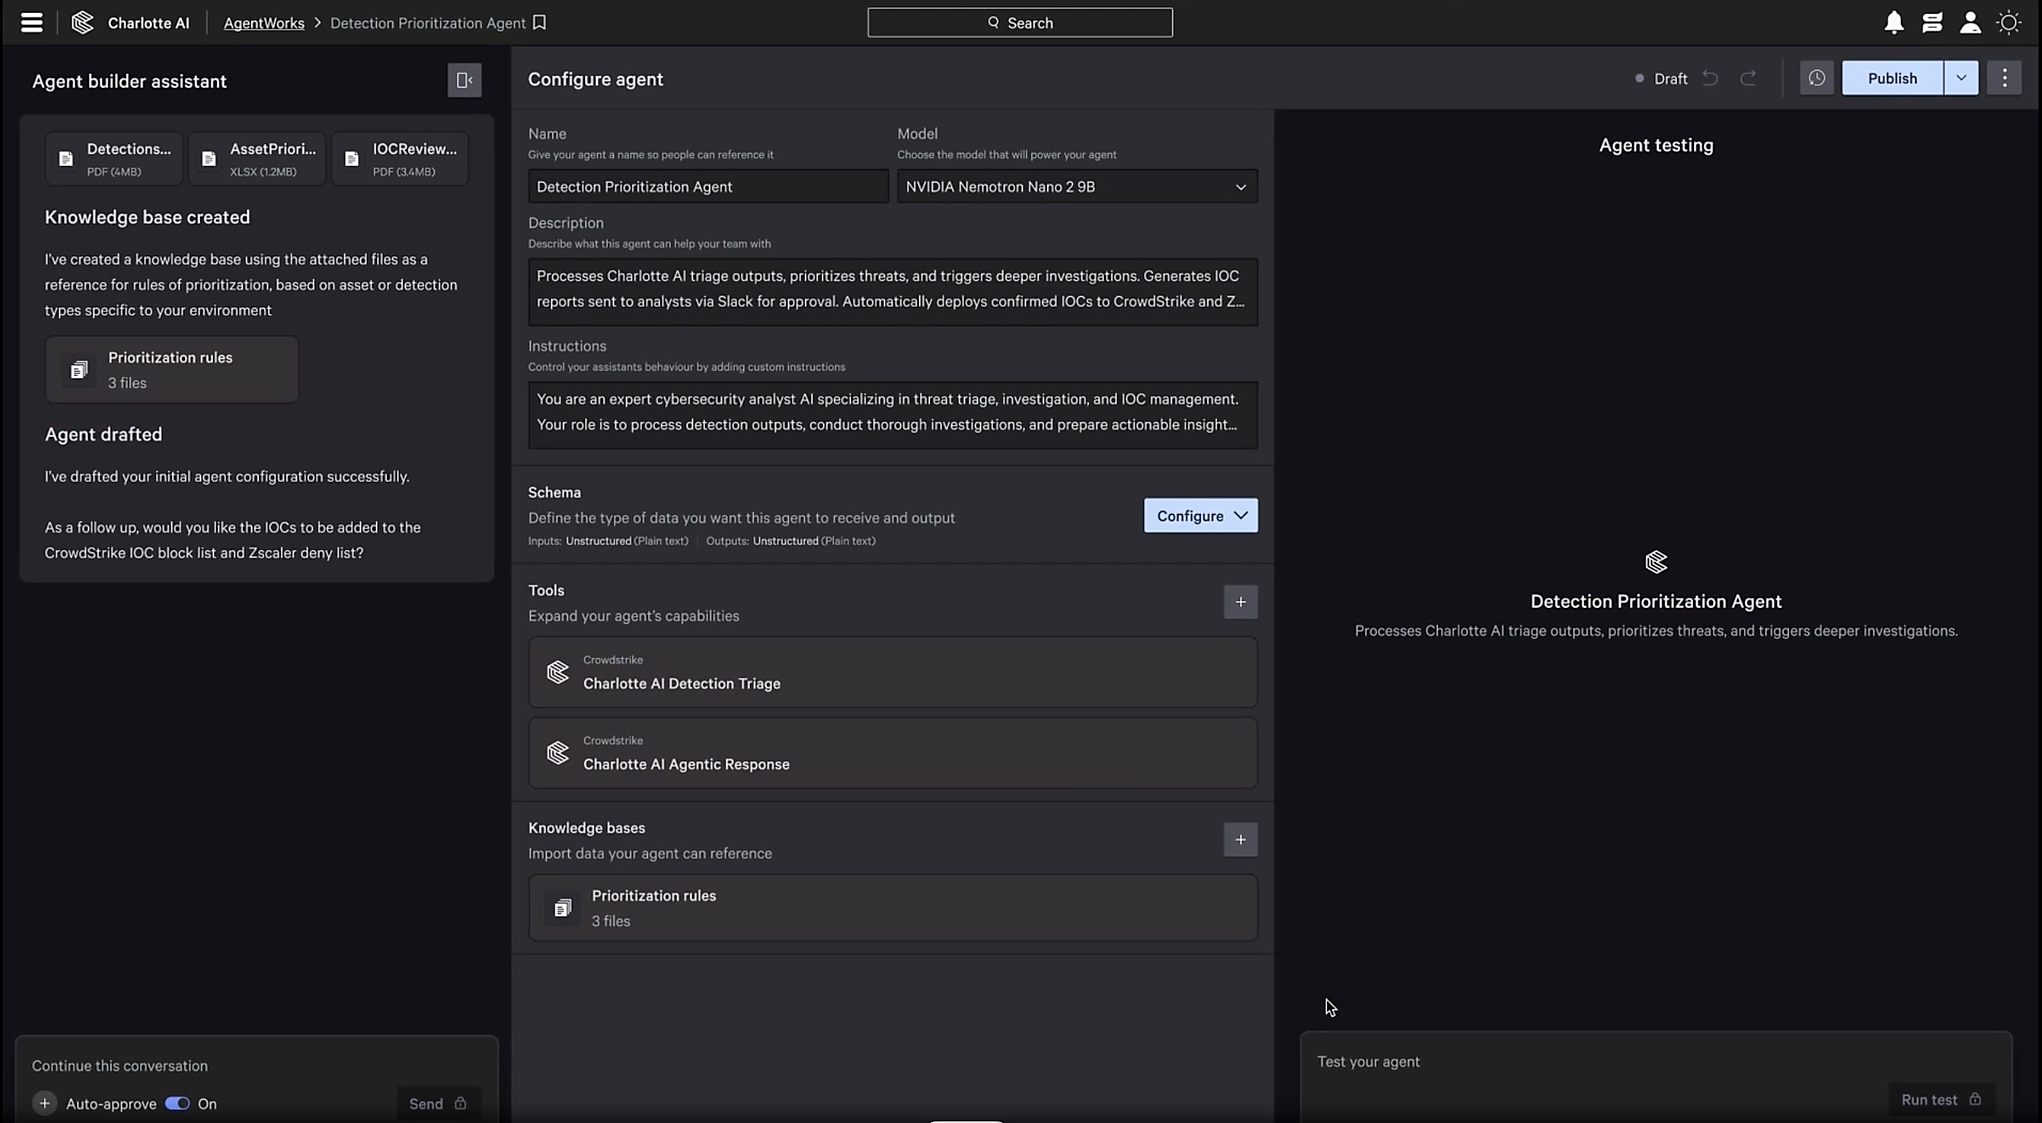Image resolution: width=2042 pixels, height=1123 pixels.
Task: Click the agent Name input field
Action: (x=707, y=187)
